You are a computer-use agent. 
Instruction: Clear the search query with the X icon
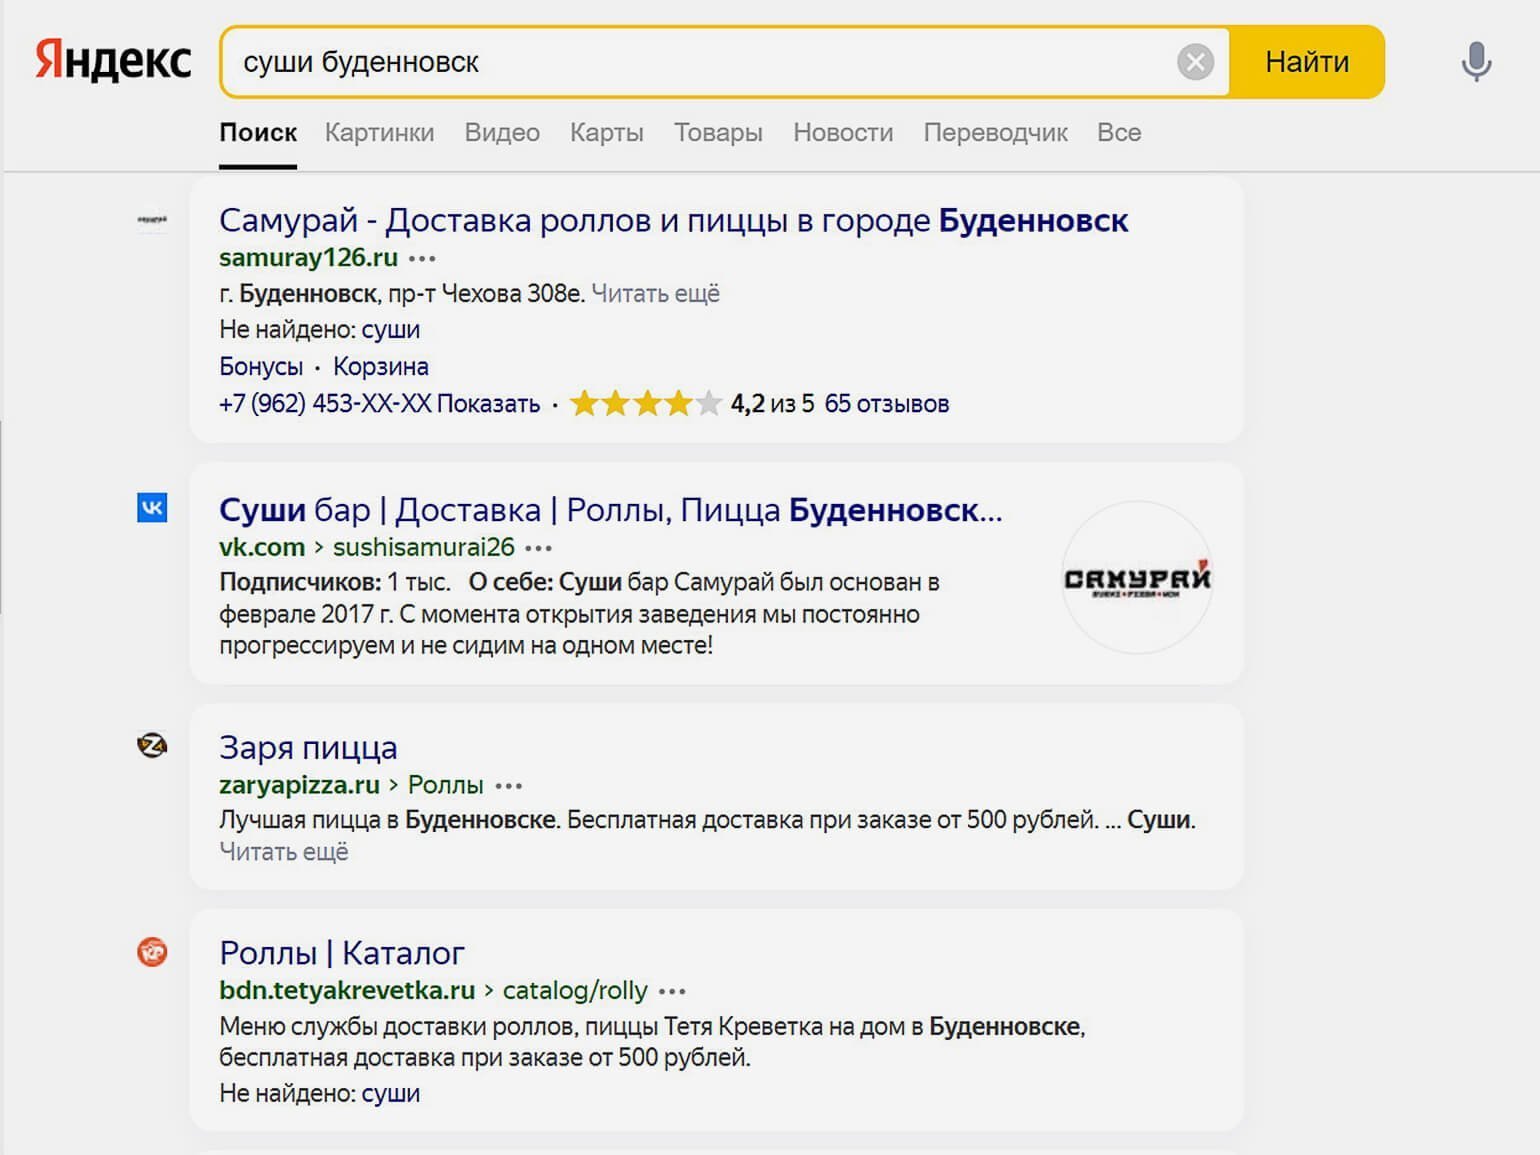pyautogui.click(x=1194, y=62)
